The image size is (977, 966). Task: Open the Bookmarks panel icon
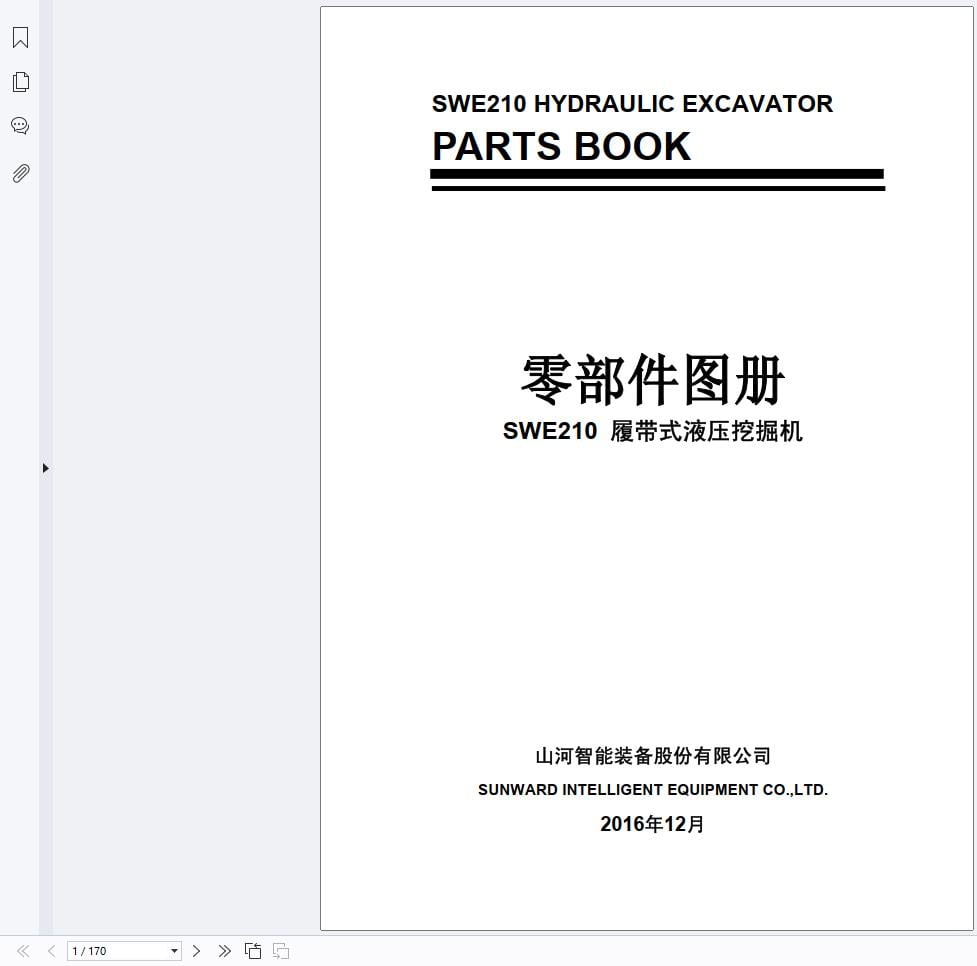tap(21, 37)
